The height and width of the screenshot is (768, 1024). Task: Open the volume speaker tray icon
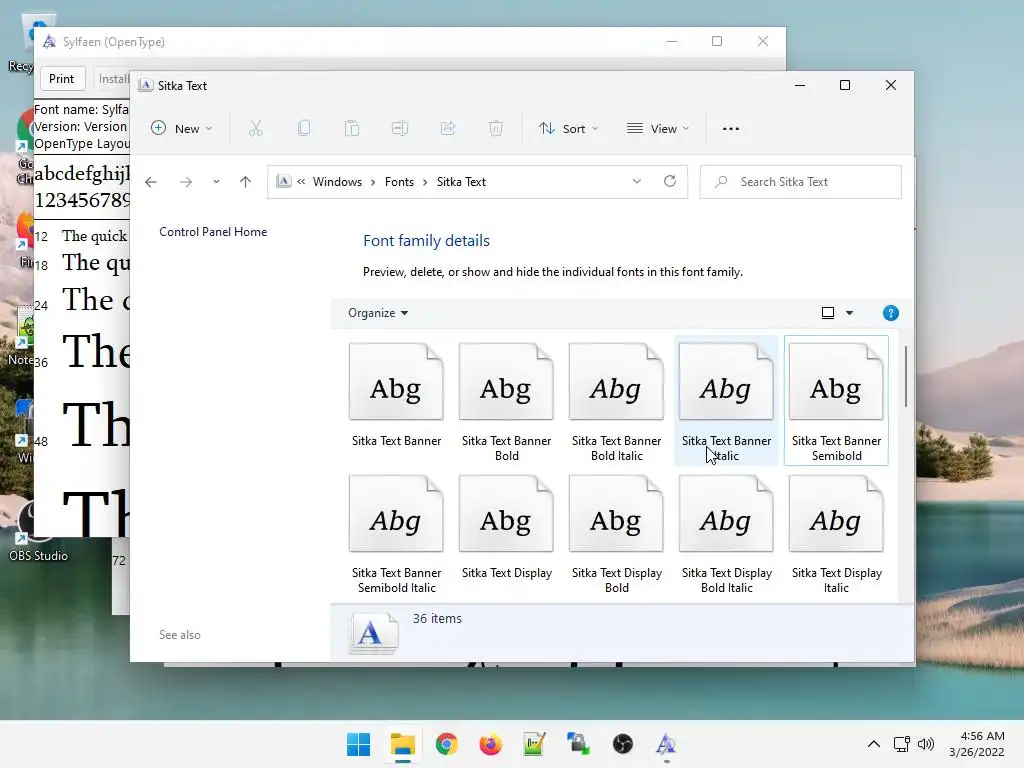pos(926,744)
